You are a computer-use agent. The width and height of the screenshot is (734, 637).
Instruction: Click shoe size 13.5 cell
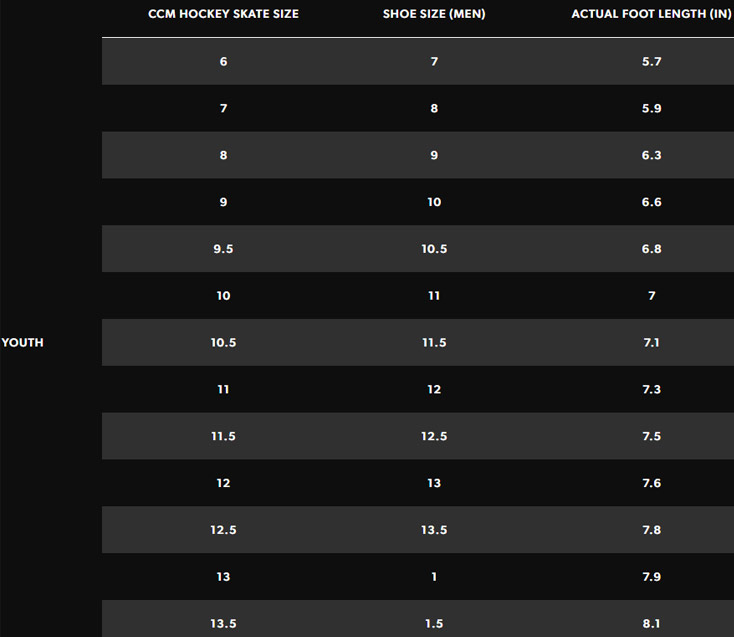pos(434,530)
